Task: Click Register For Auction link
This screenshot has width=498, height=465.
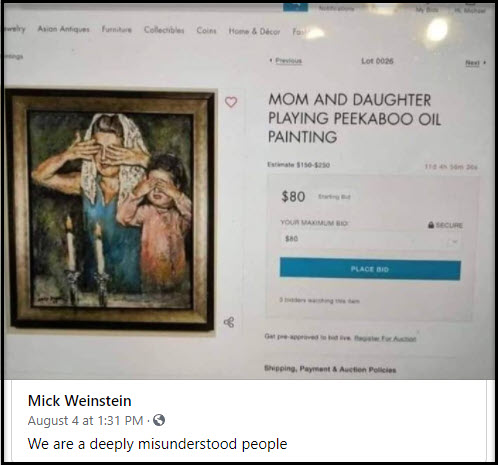Action: (385, 339)
